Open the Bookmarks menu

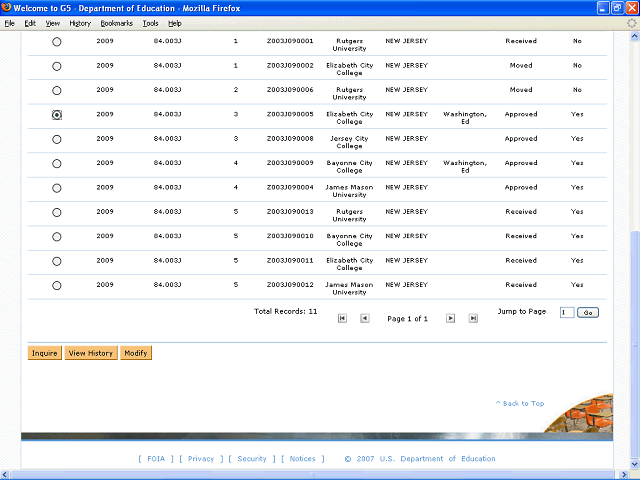point(116,23)
